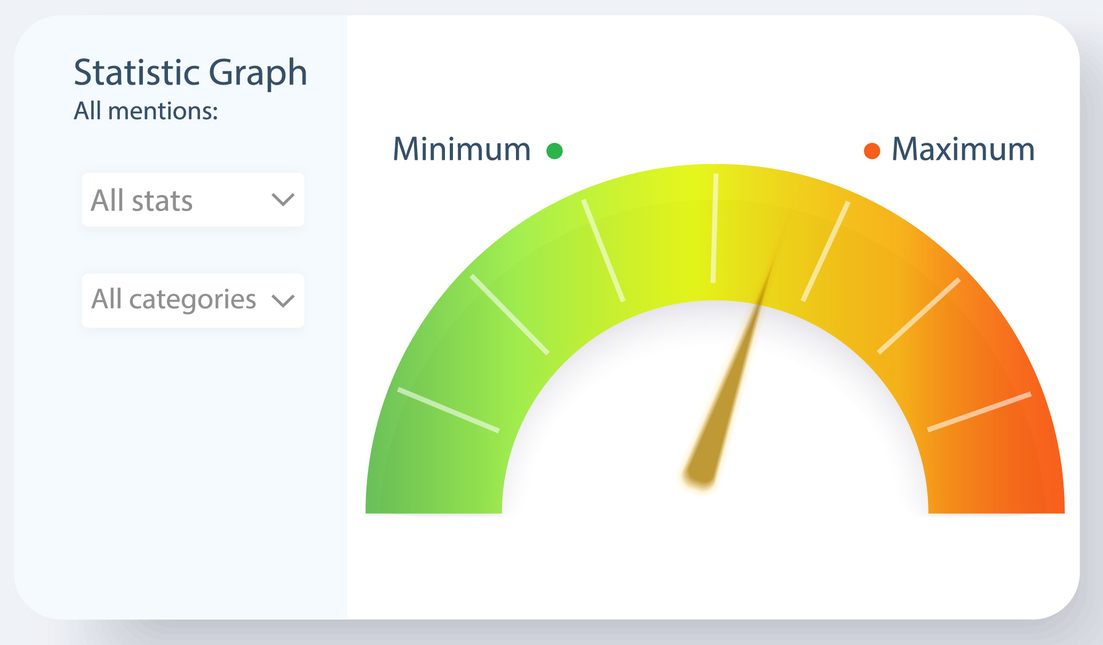The height and width of the screenshot is (645, 1103).
Task: Click the Minimum legend label
Action: 461,150
